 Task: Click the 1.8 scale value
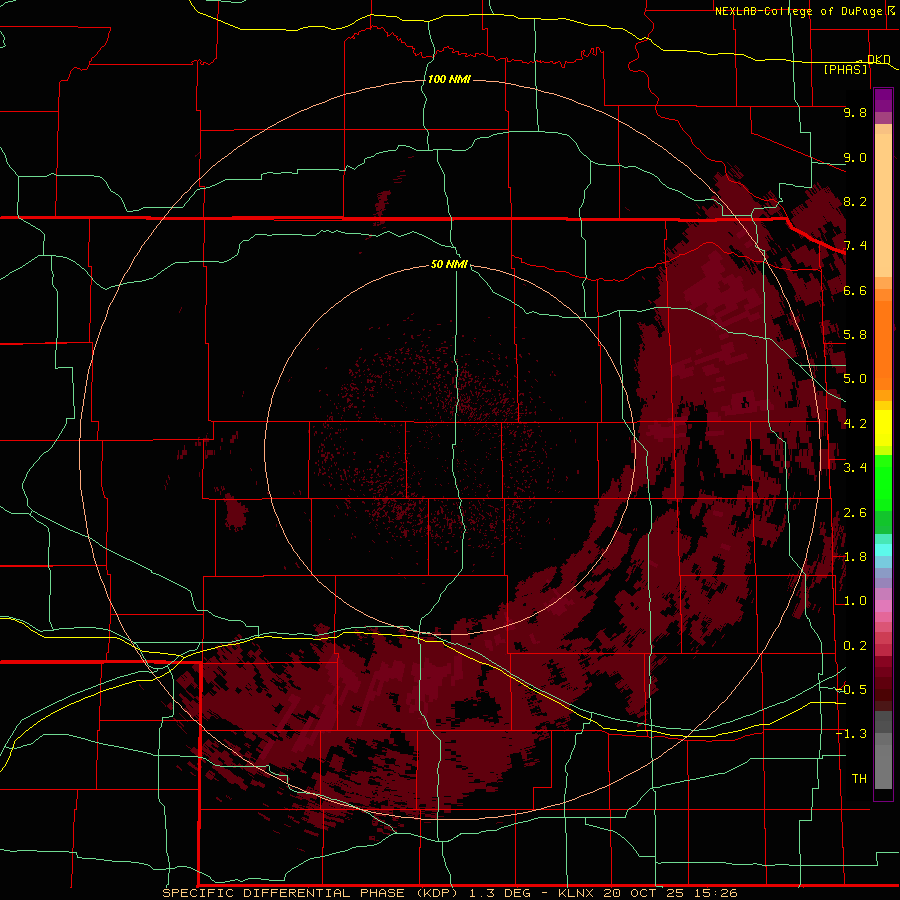tap(855, 557)
